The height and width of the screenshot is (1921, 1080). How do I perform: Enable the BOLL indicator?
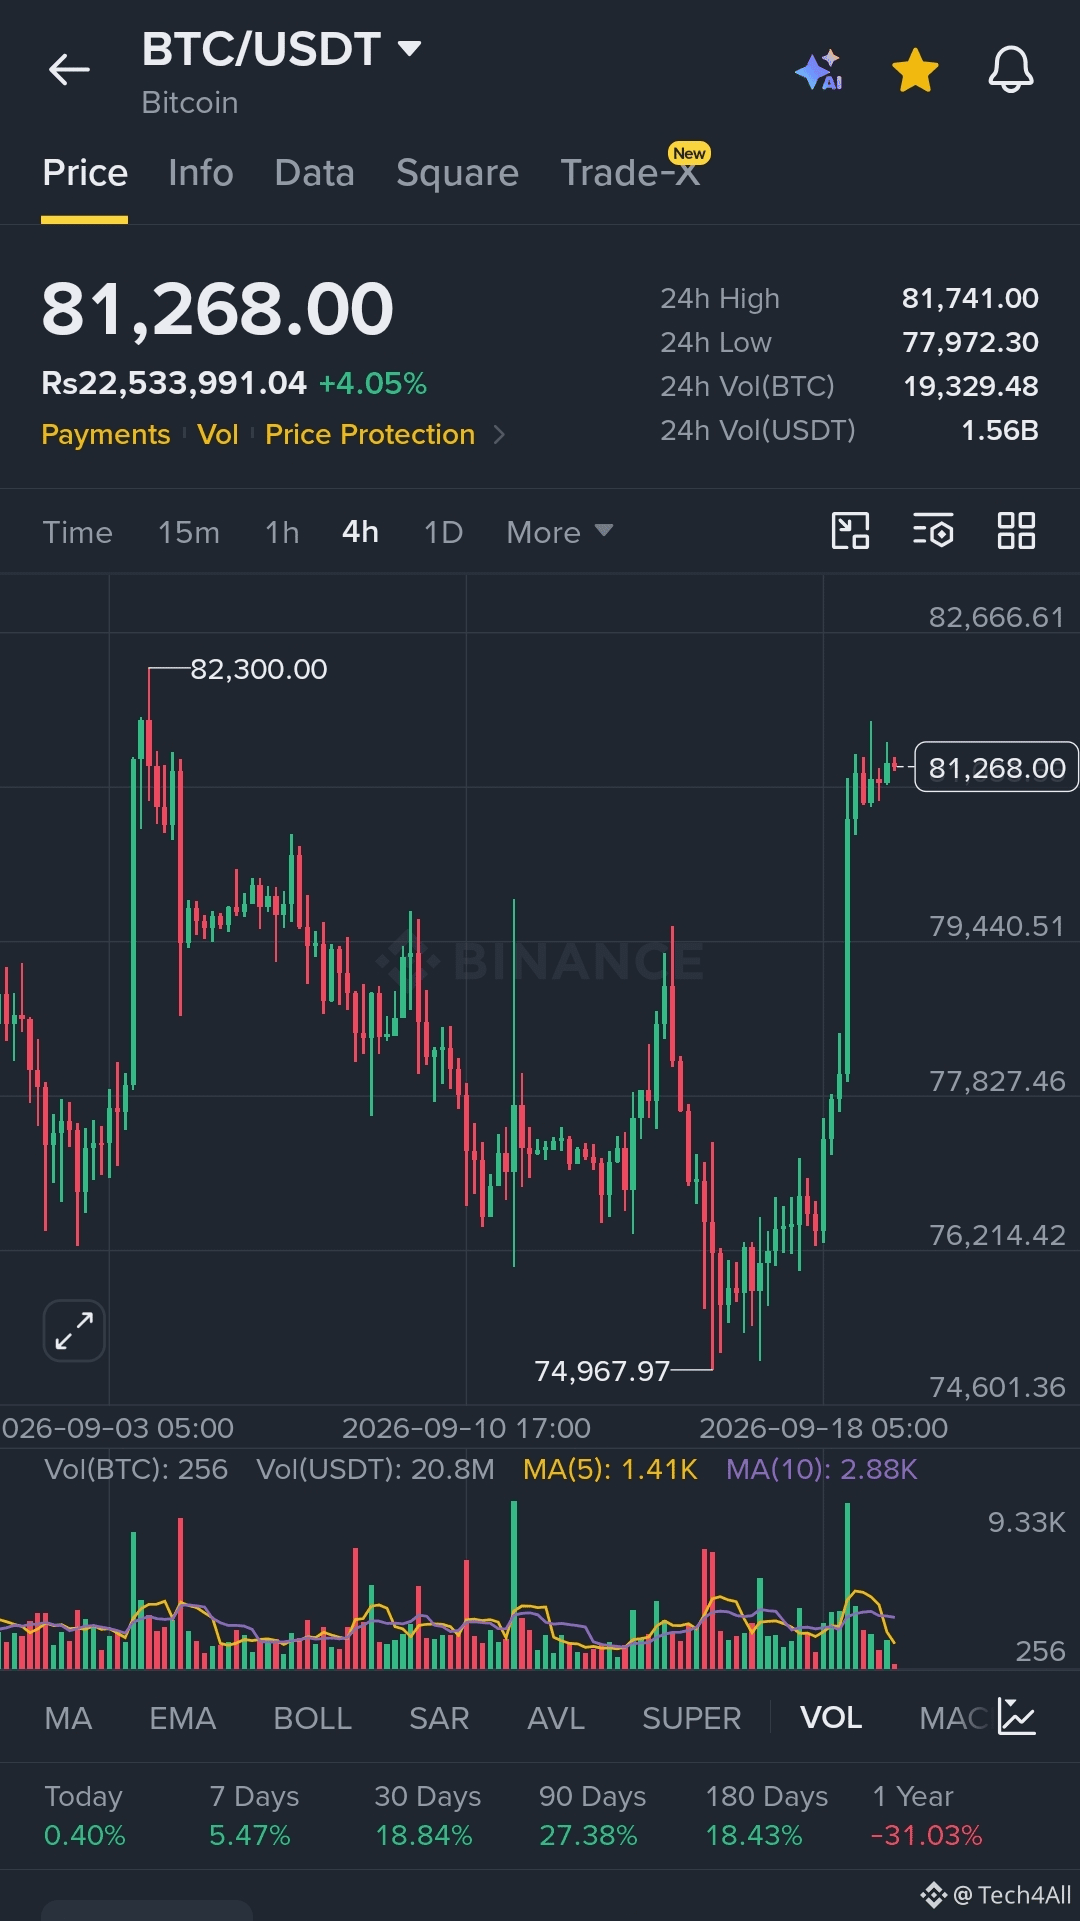coord(312,1718)
